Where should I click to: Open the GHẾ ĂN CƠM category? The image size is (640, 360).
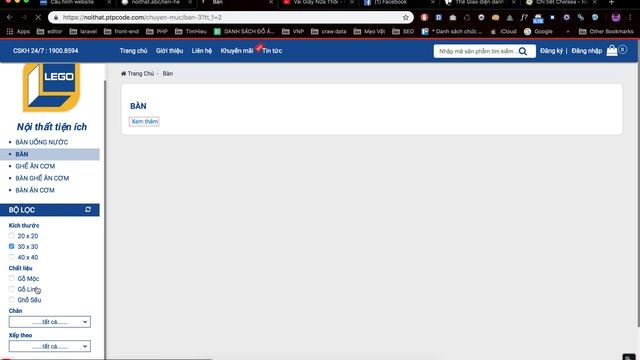[35, 166]
